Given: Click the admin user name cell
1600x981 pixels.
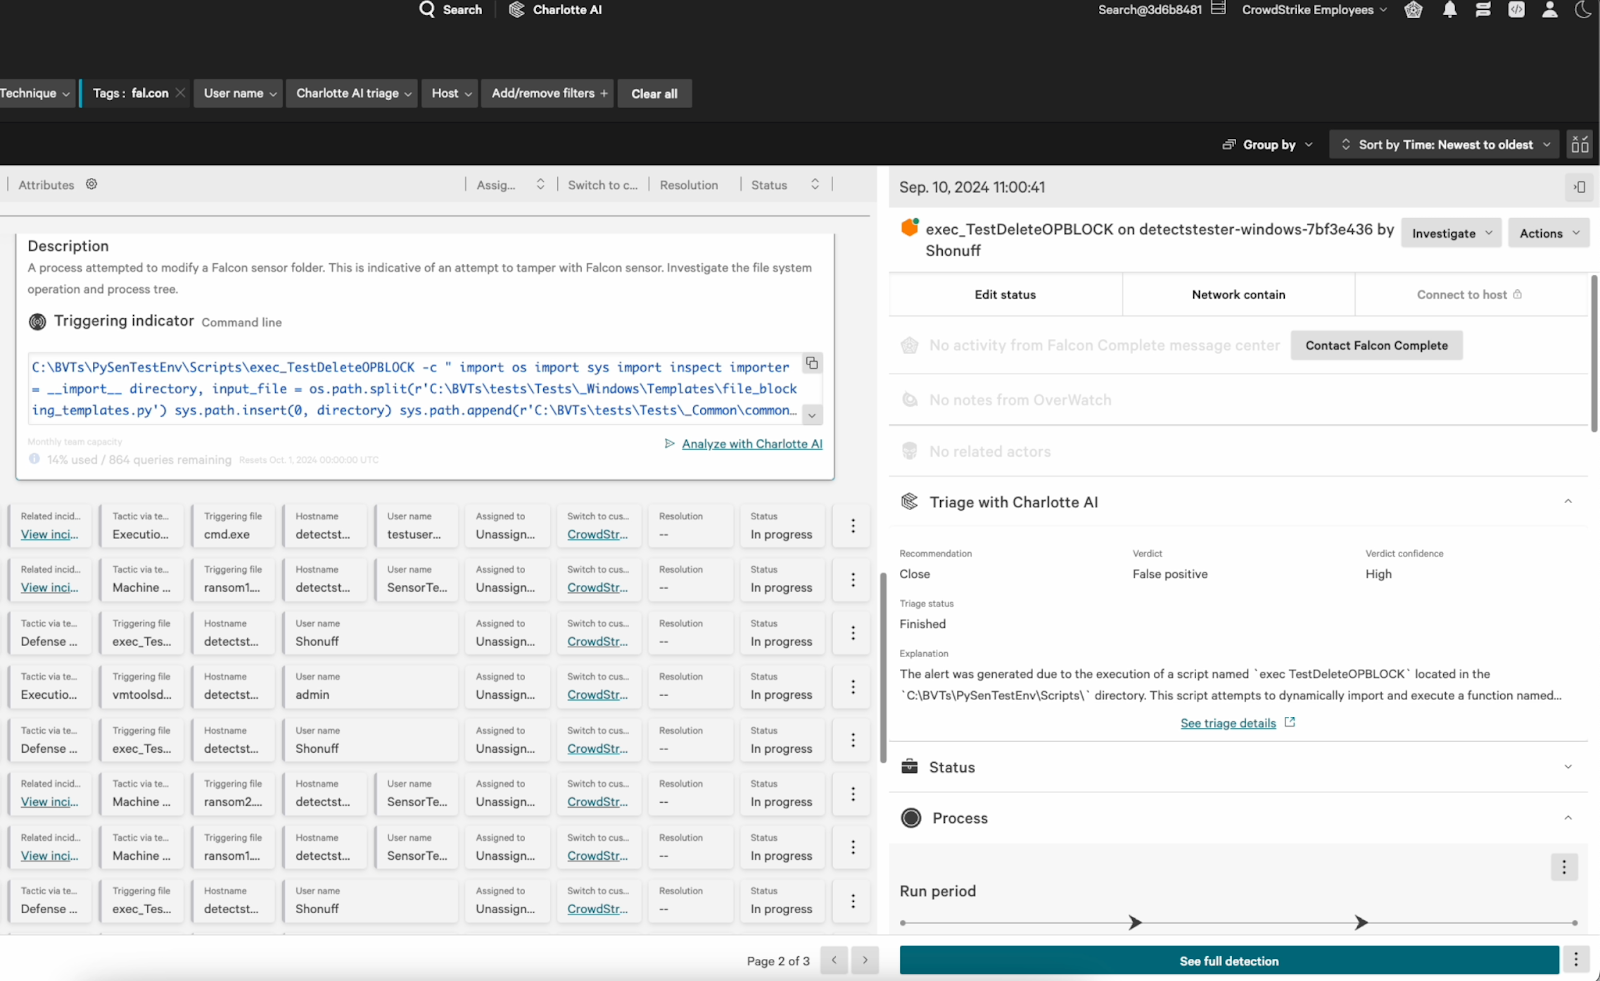Looking at the screenshot, I should click(x=371, y=687).
